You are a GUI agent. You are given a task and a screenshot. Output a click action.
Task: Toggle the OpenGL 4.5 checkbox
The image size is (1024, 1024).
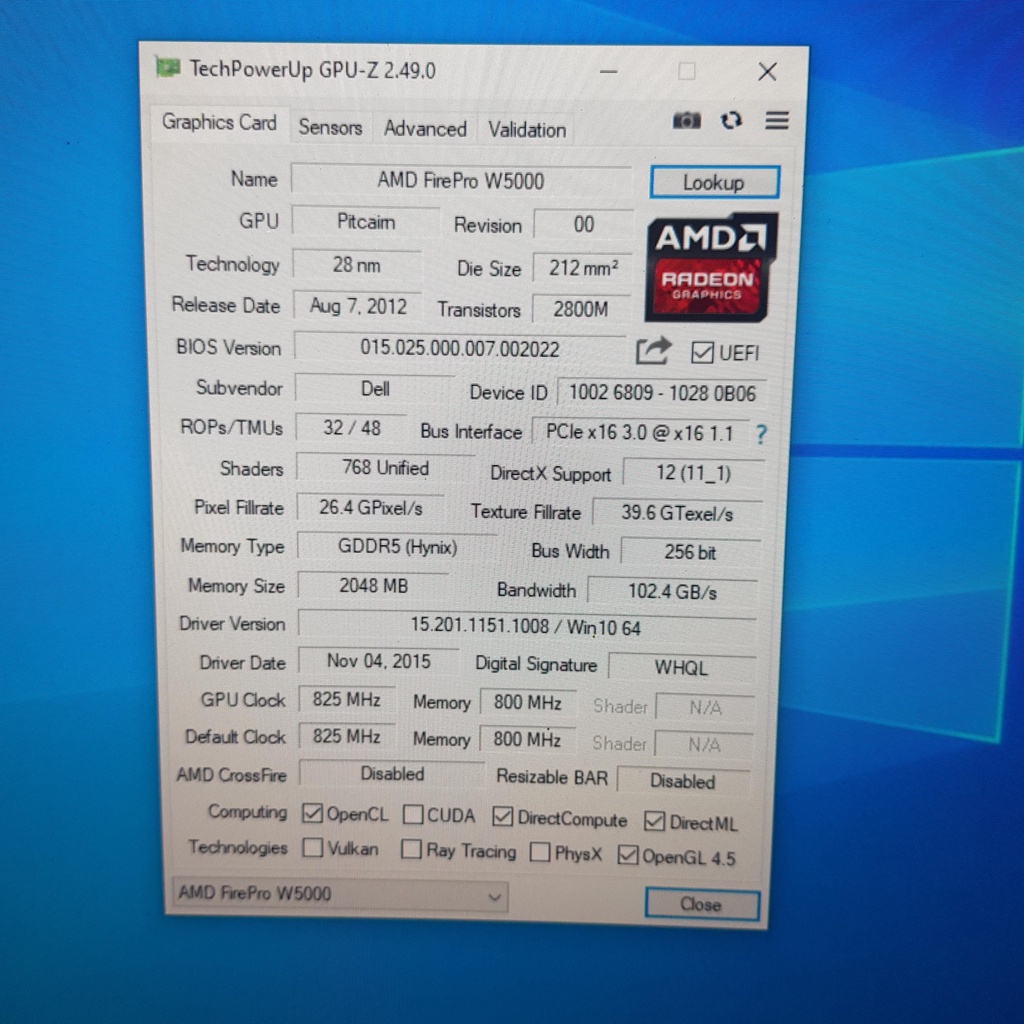click(628, 854)
